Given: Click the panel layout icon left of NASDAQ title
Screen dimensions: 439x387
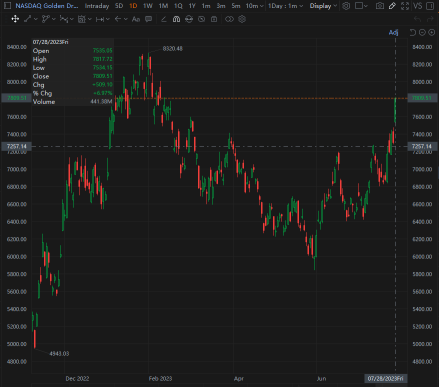Looking at the screenshot, I should (x=7, y=6).
